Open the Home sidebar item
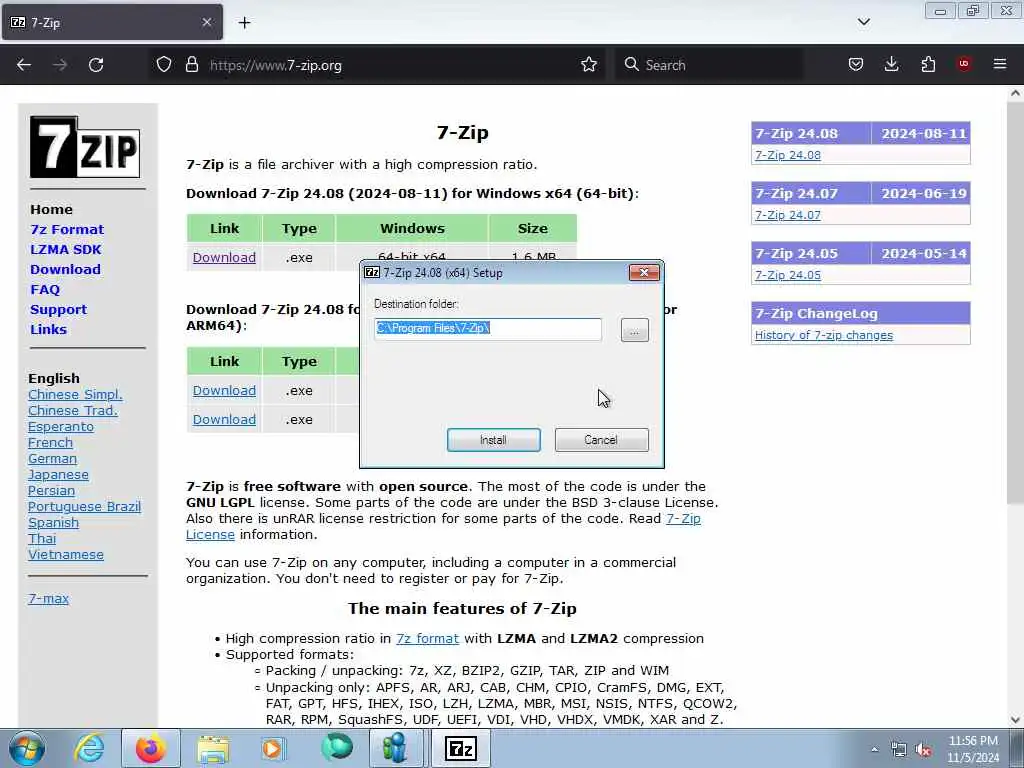Viewport: 1024px width, 768px height. pos(52,210)
